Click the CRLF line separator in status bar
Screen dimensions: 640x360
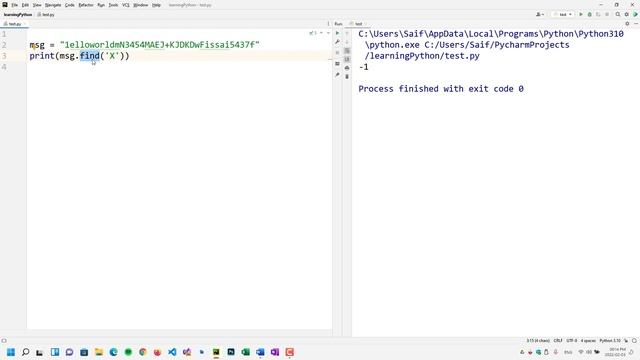[558, 340]
